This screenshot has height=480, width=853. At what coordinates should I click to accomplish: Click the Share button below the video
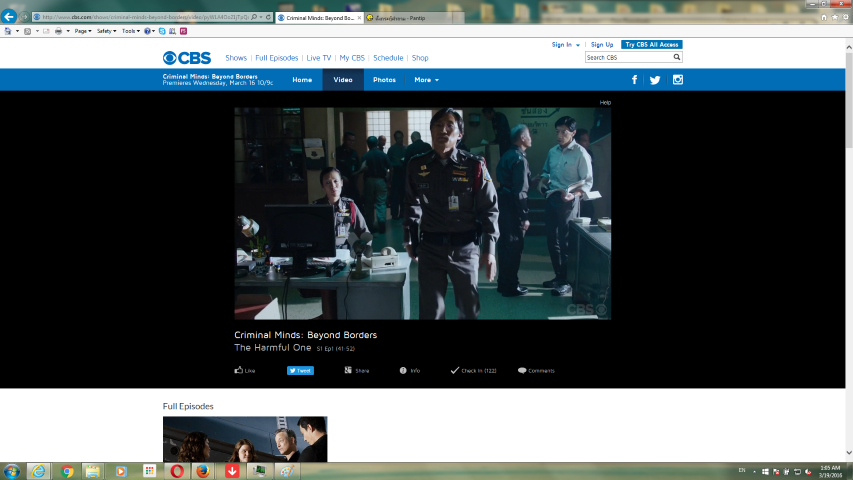357,371
